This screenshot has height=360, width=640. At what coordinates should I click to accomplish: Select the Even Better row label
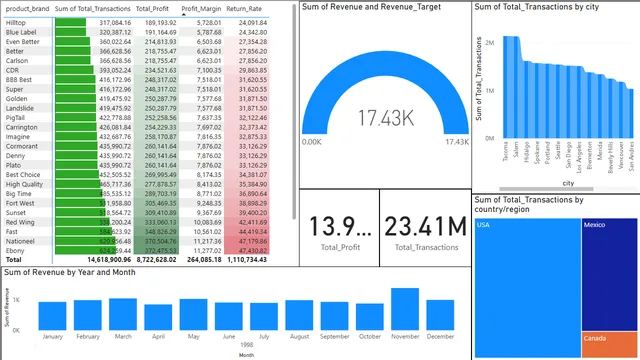coord(22,42)
